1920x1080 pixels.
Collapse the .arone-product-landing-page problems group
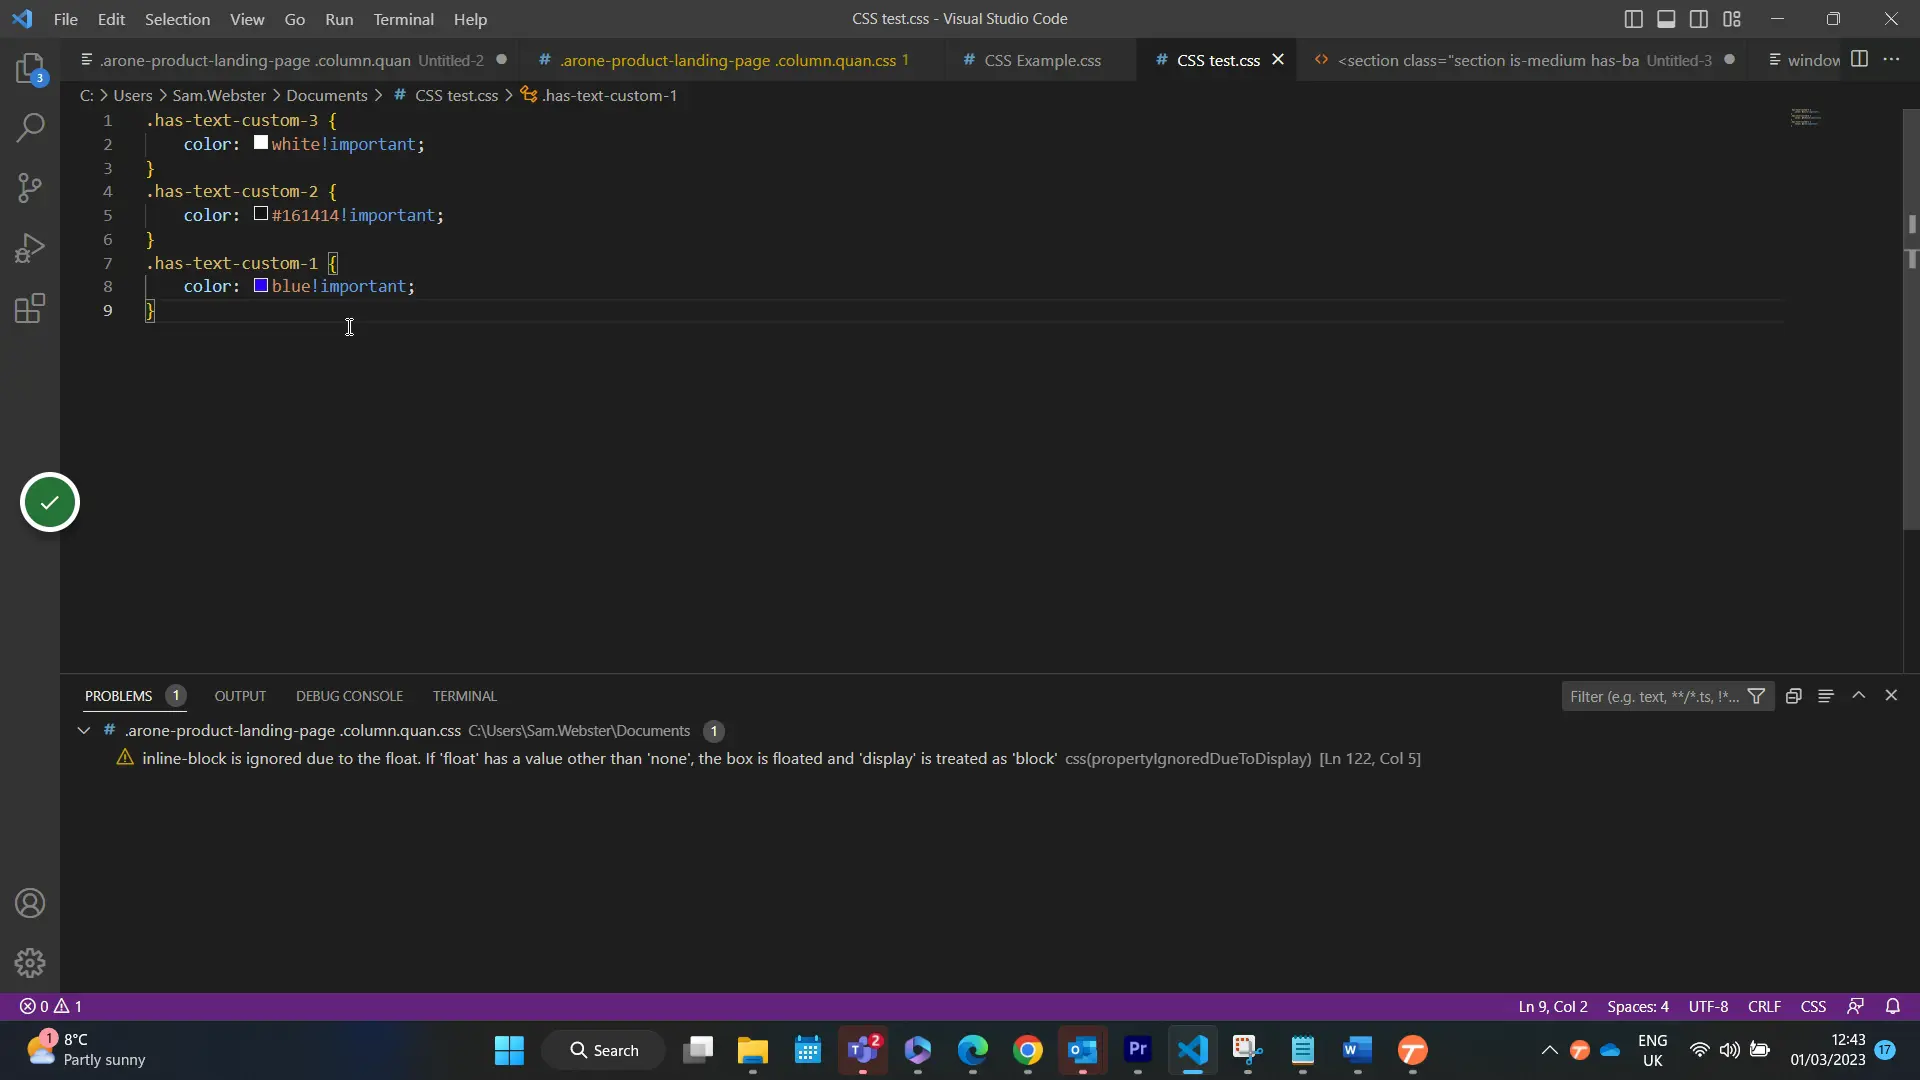click(x=84, y=731)
